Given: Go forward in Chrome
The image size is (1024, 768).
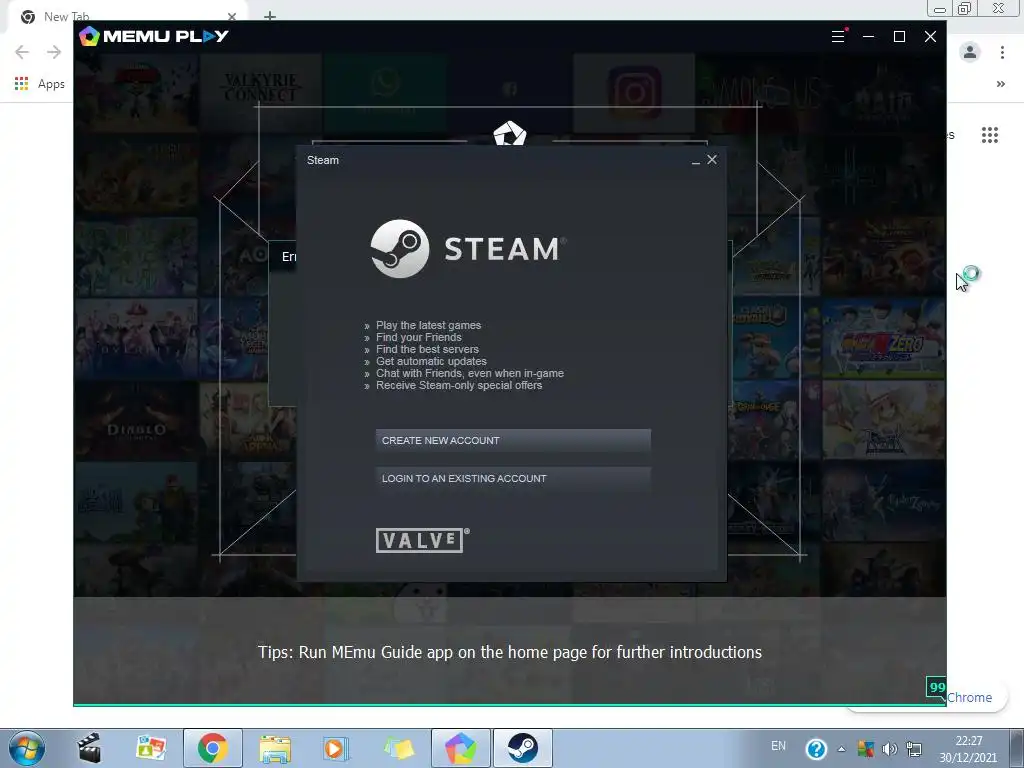Looking at the screenshot, I should click(54, 52).
